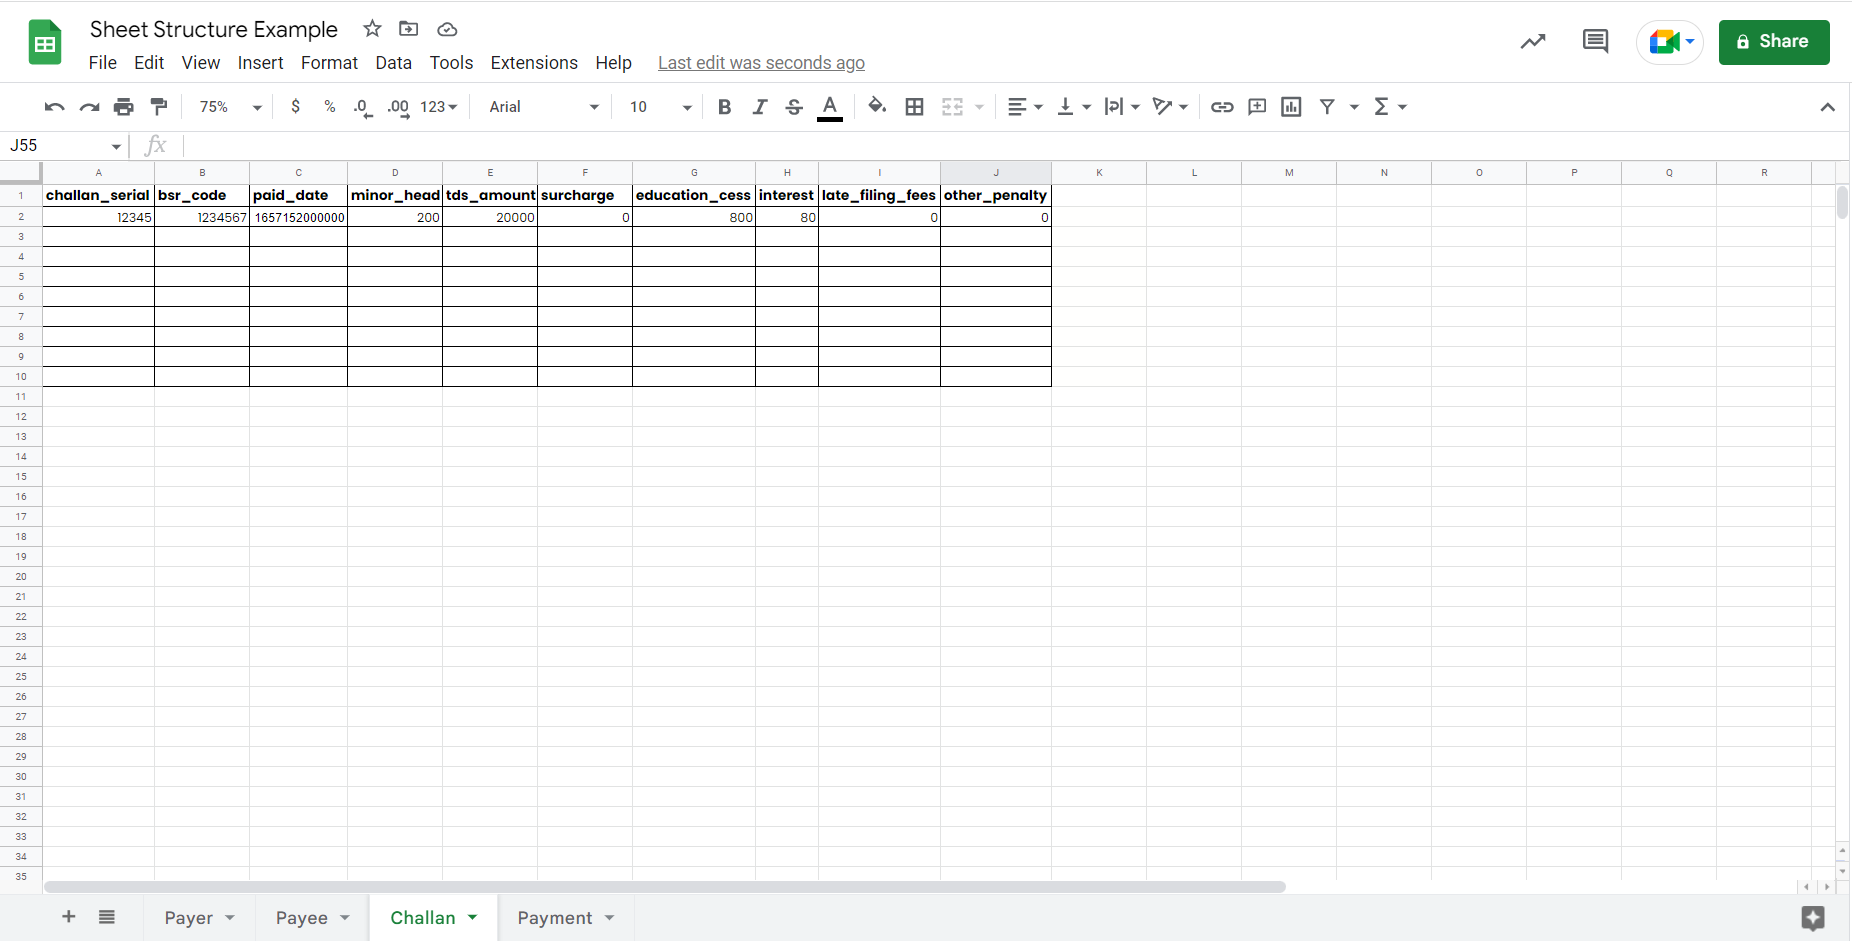Click the Merge cells icon
The width and height of the screenshot is (1852, 941).
coord(953,107)
